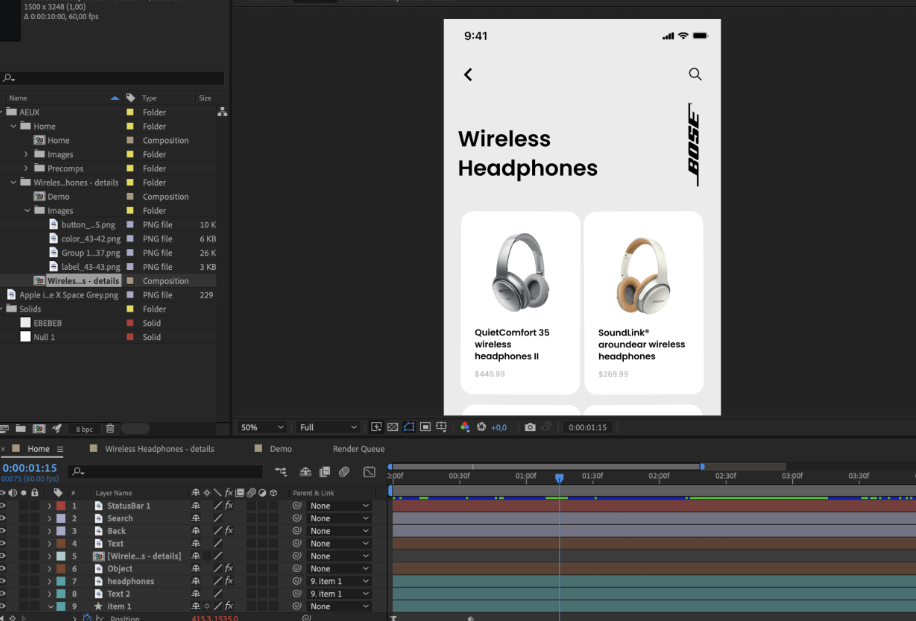This screenshot has height=621, width=916.
Task: Collapse the Wireles..hones - details folder
Action: point(13,182)
